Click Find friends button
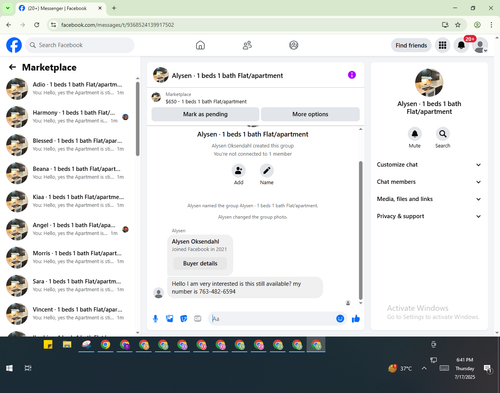This screenshot has width=500, height=393. coord(411,45)
